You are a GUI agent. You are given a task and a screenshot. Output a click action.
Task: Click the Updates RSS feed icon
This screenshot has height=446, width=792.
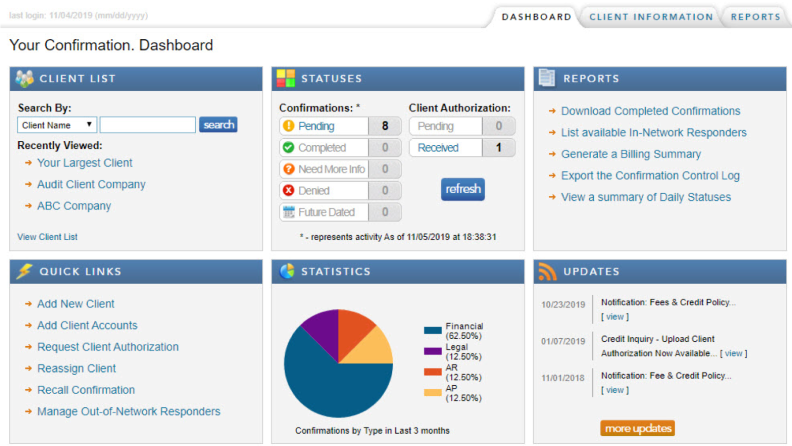click(546, 271)
